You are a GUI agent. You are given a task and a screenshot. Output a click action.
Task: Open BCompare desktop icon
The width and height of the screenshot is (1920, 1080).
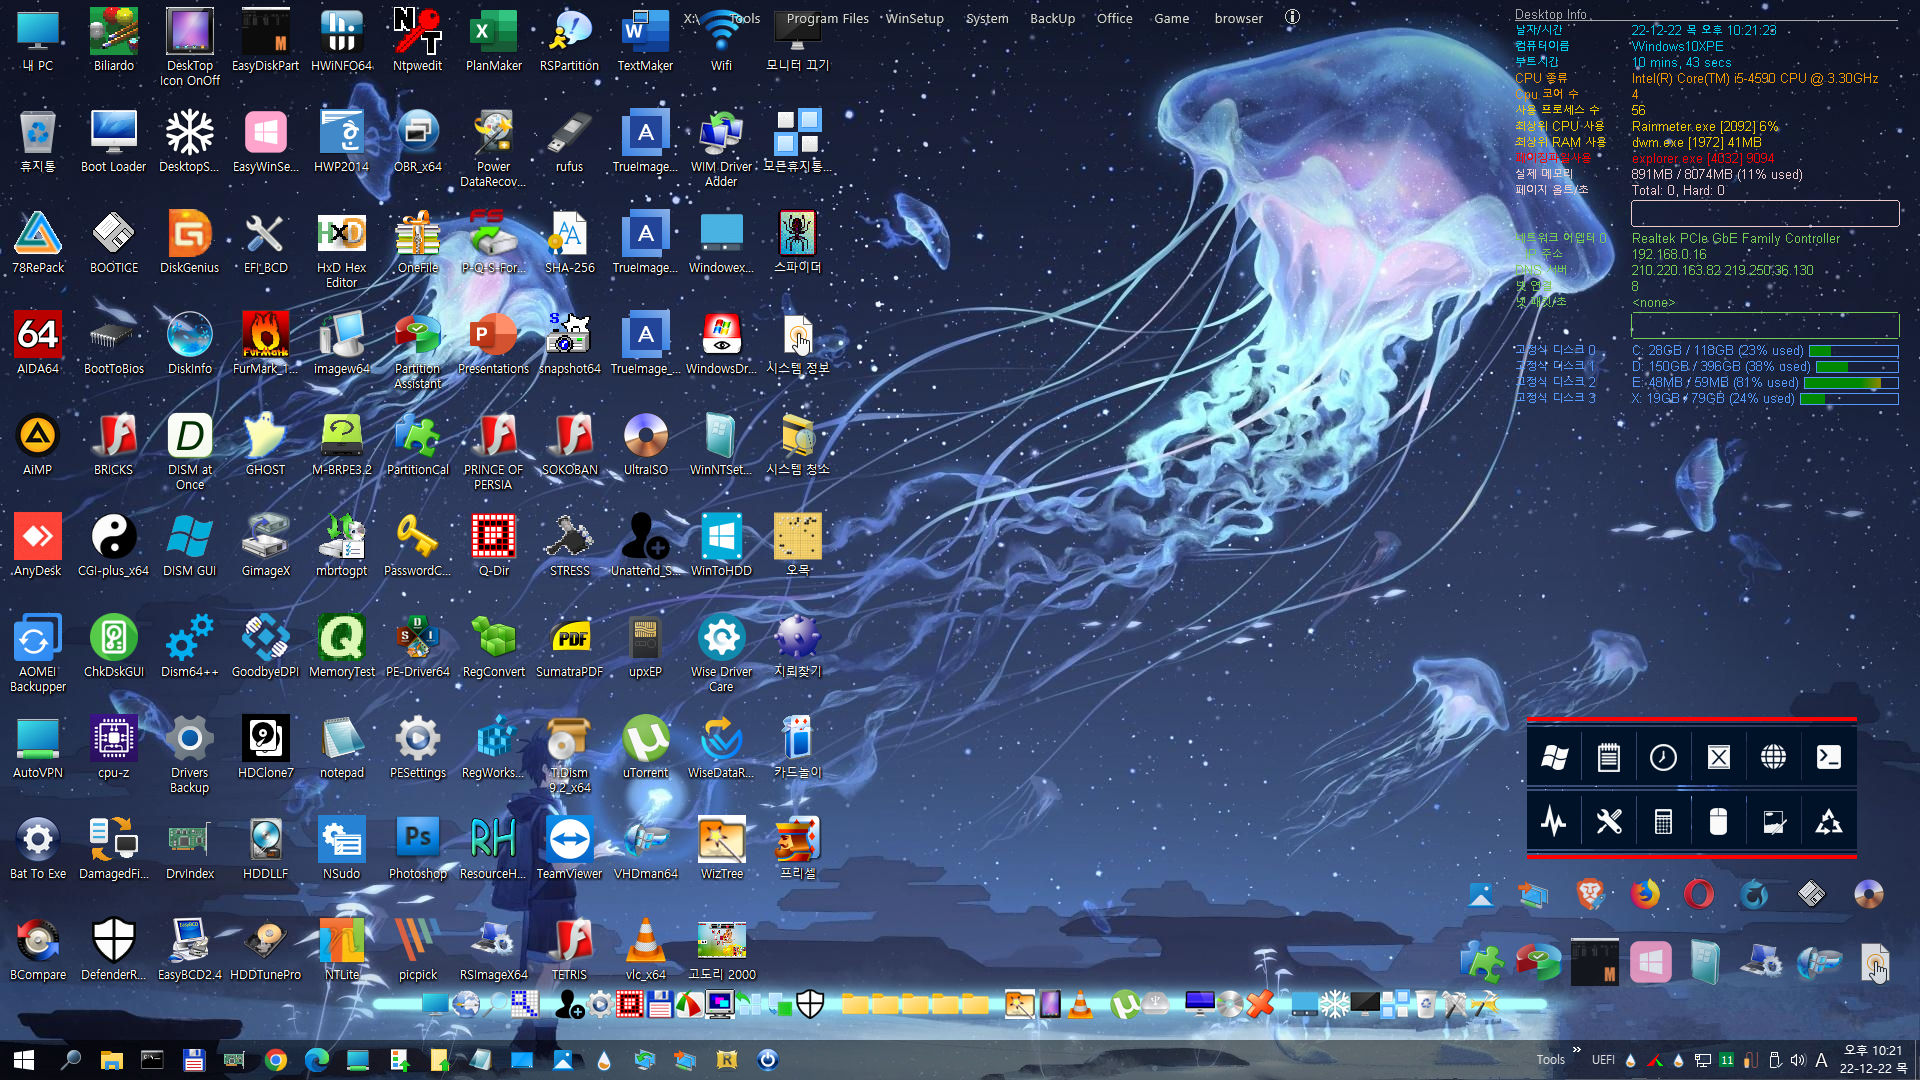(x=38, y=949)
